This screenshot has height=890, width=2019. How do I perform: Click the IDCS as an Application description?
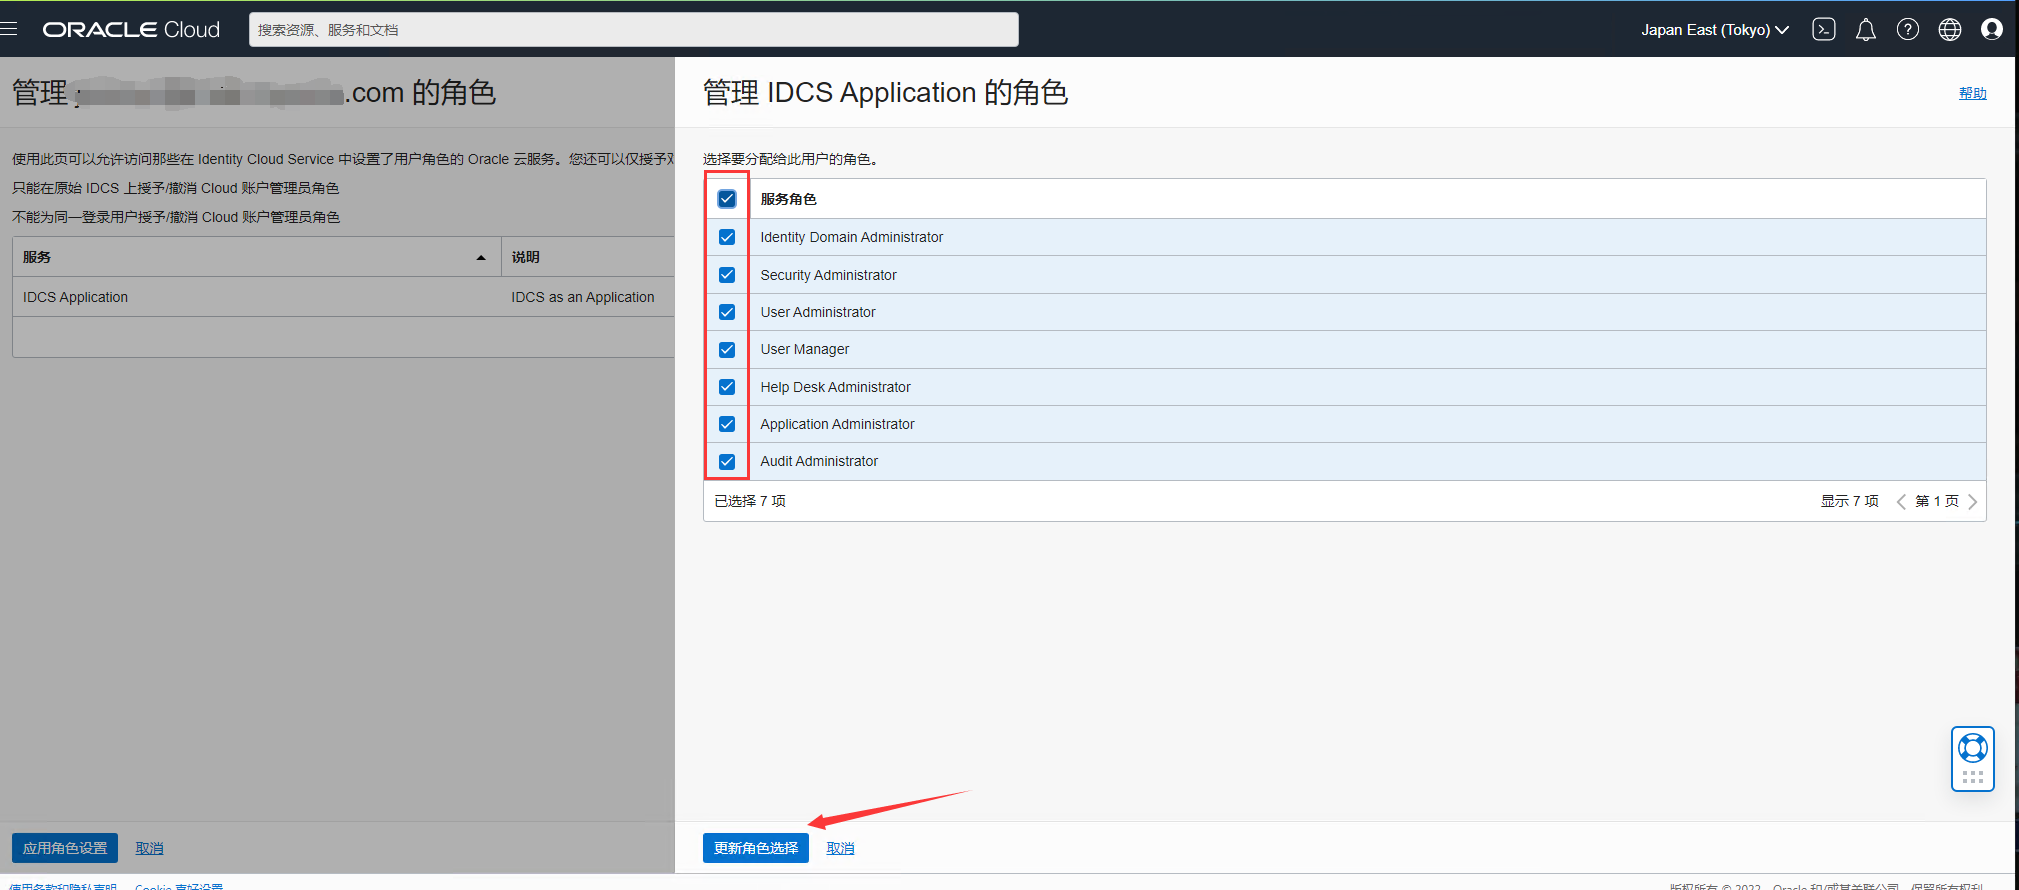click(583, 297)
